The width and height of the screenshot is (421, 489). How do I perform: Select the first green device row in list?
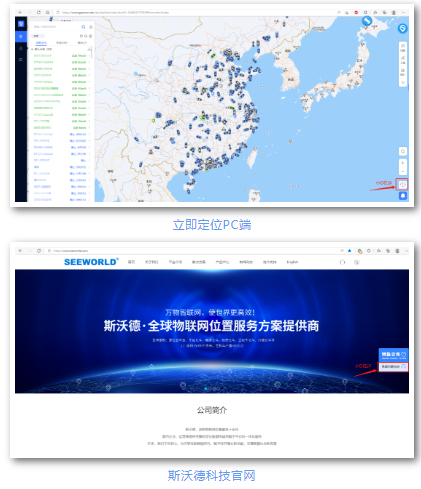62,56
